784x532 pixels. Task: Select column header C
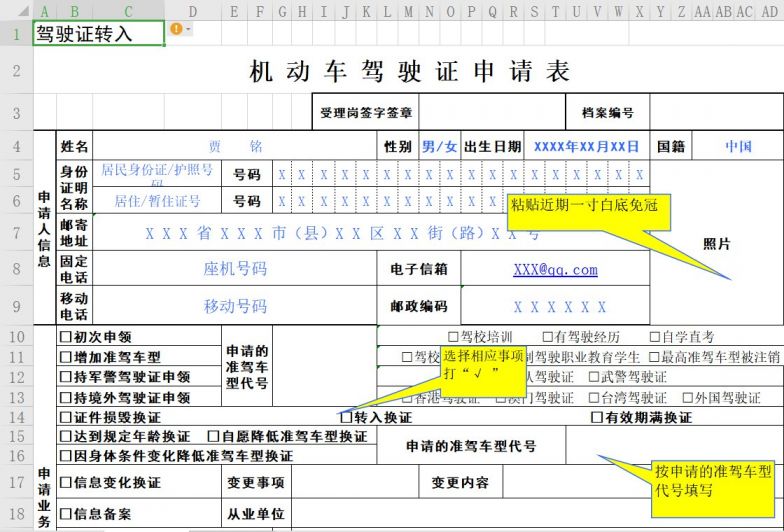[128, 11]
